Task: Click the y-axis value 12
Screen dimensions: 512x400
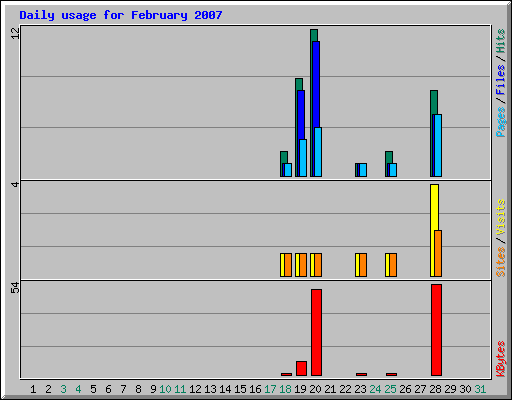Action: (x=15, y=33)
